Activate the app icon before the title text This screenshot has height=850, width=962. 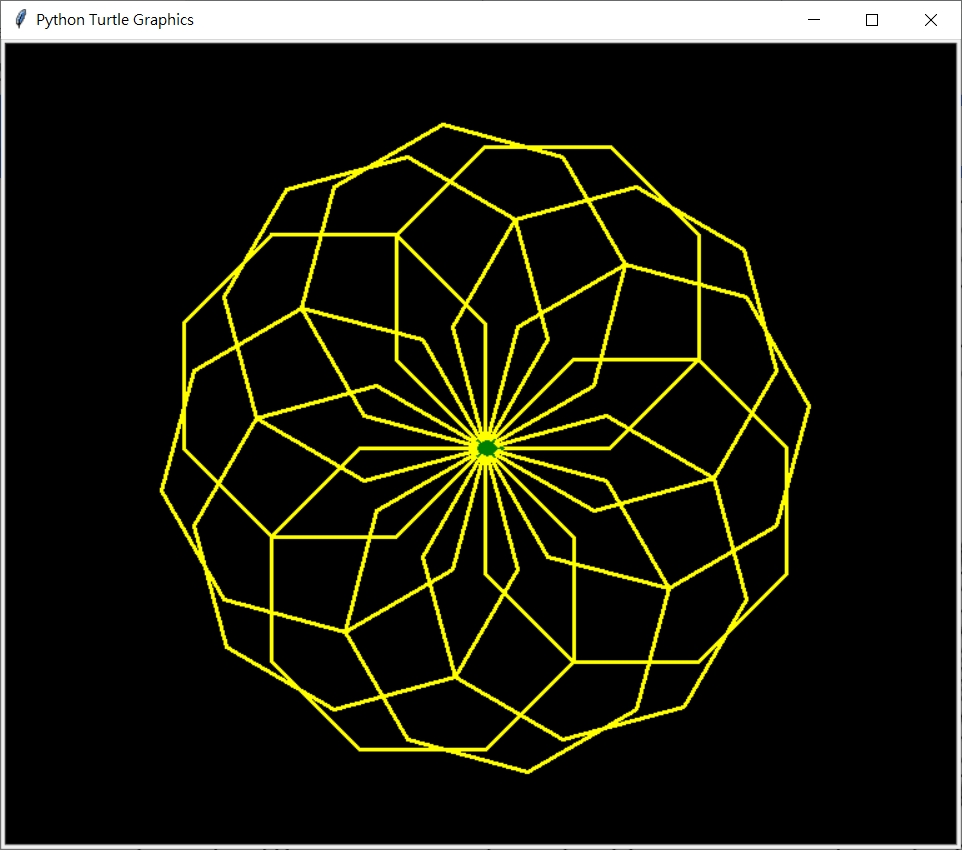[x=18, y=19]
